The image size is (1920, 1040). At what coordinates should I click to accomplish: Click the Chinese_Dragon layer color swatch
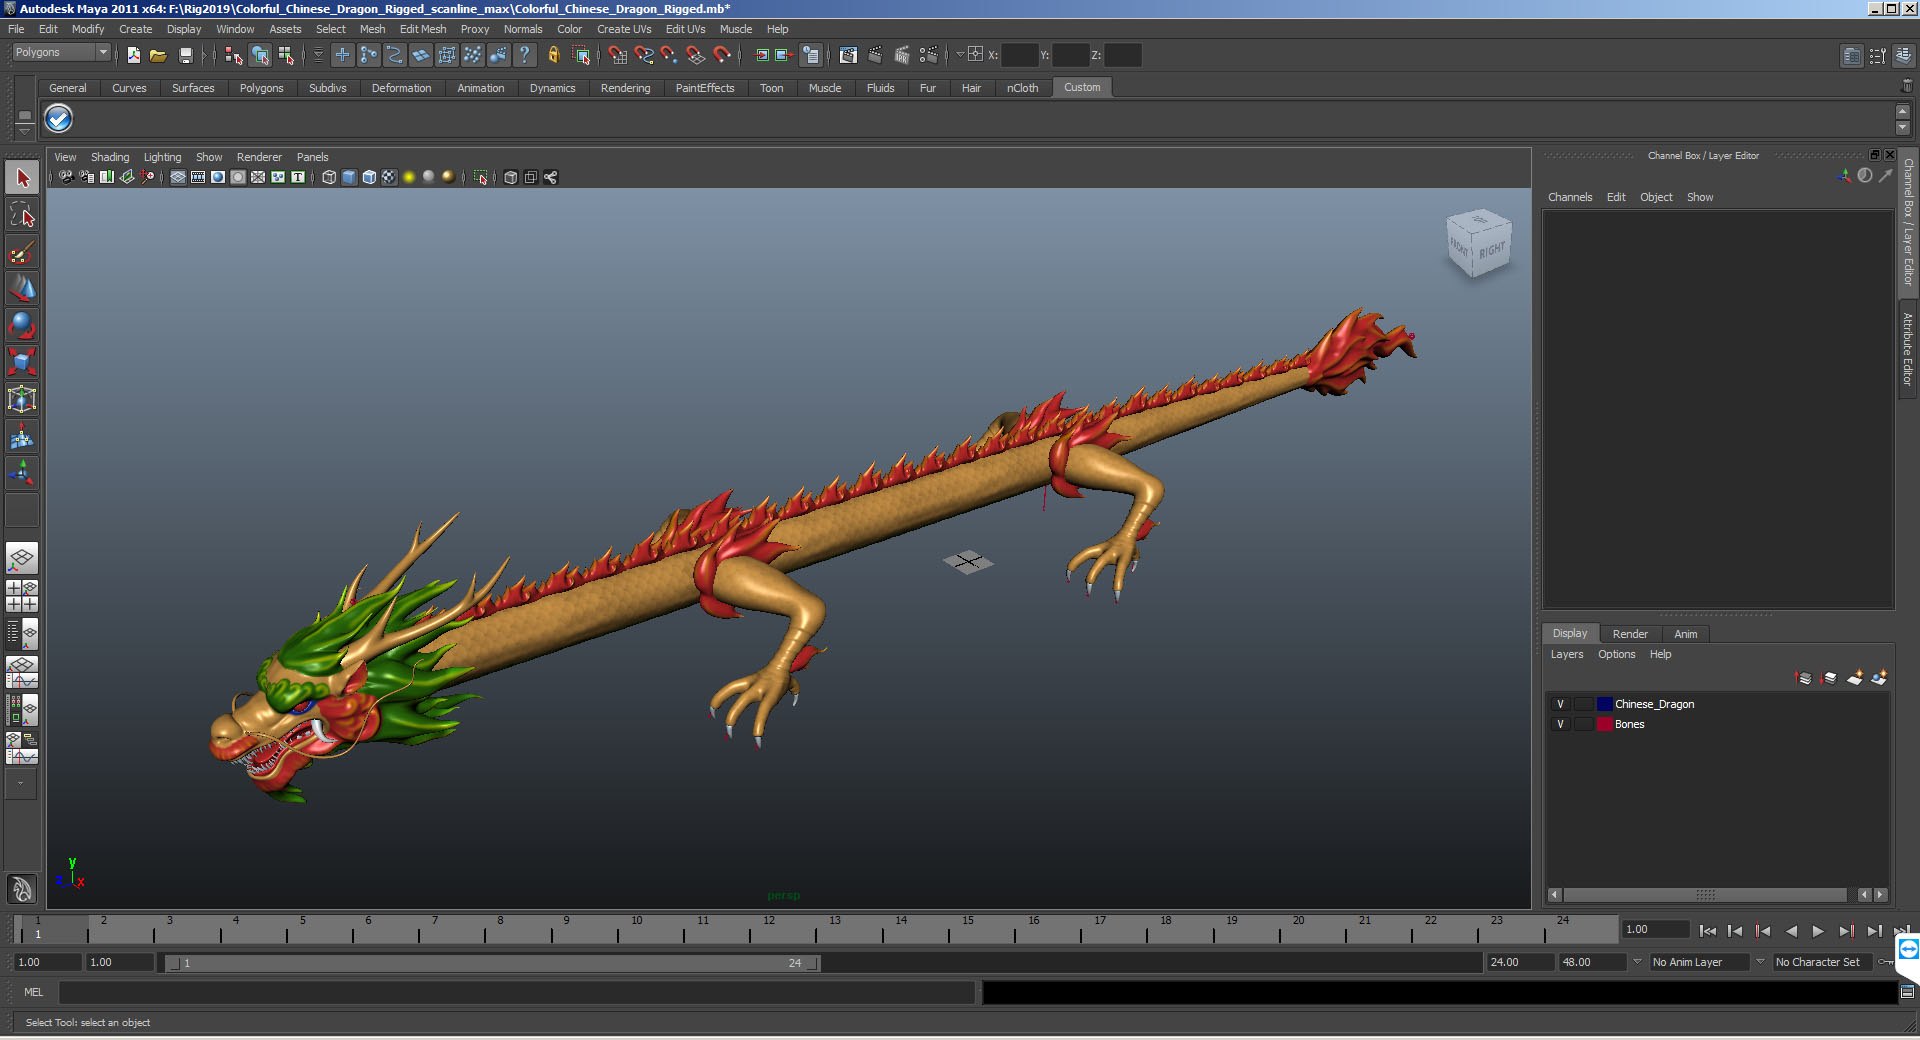(1604, 704)
